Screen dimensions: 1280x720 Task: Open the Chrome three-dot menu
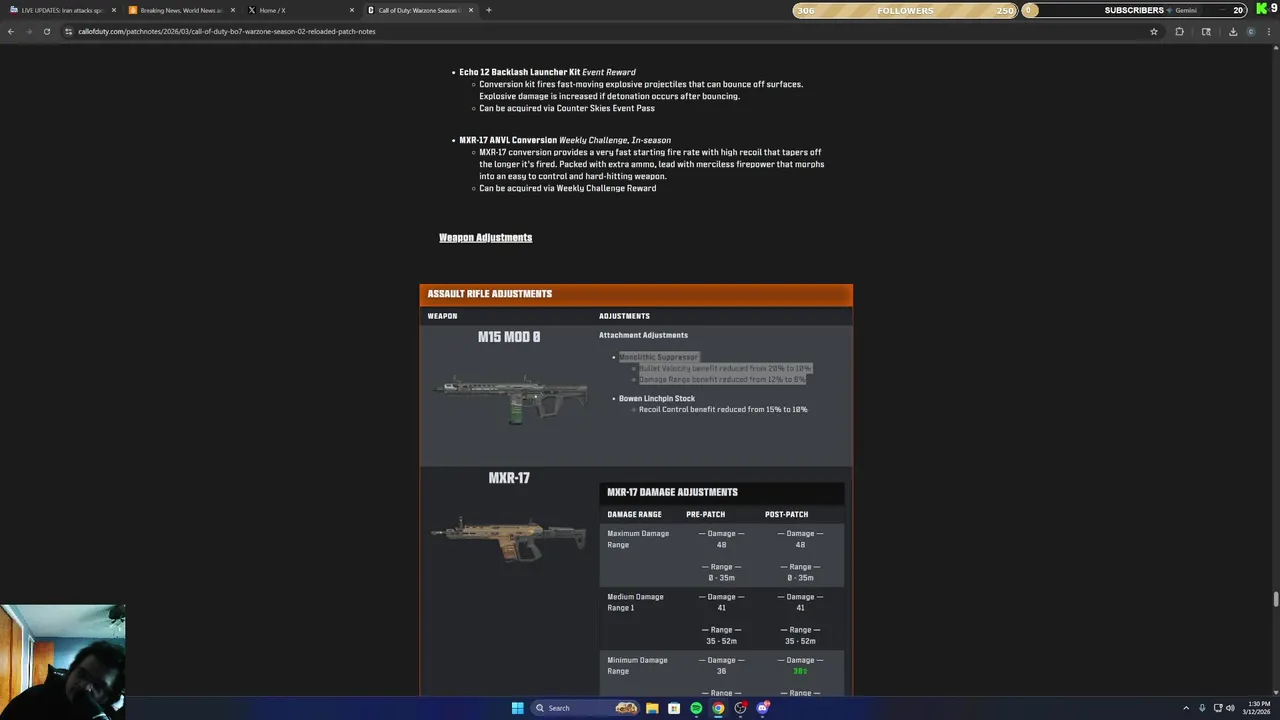coord(1270,31)
